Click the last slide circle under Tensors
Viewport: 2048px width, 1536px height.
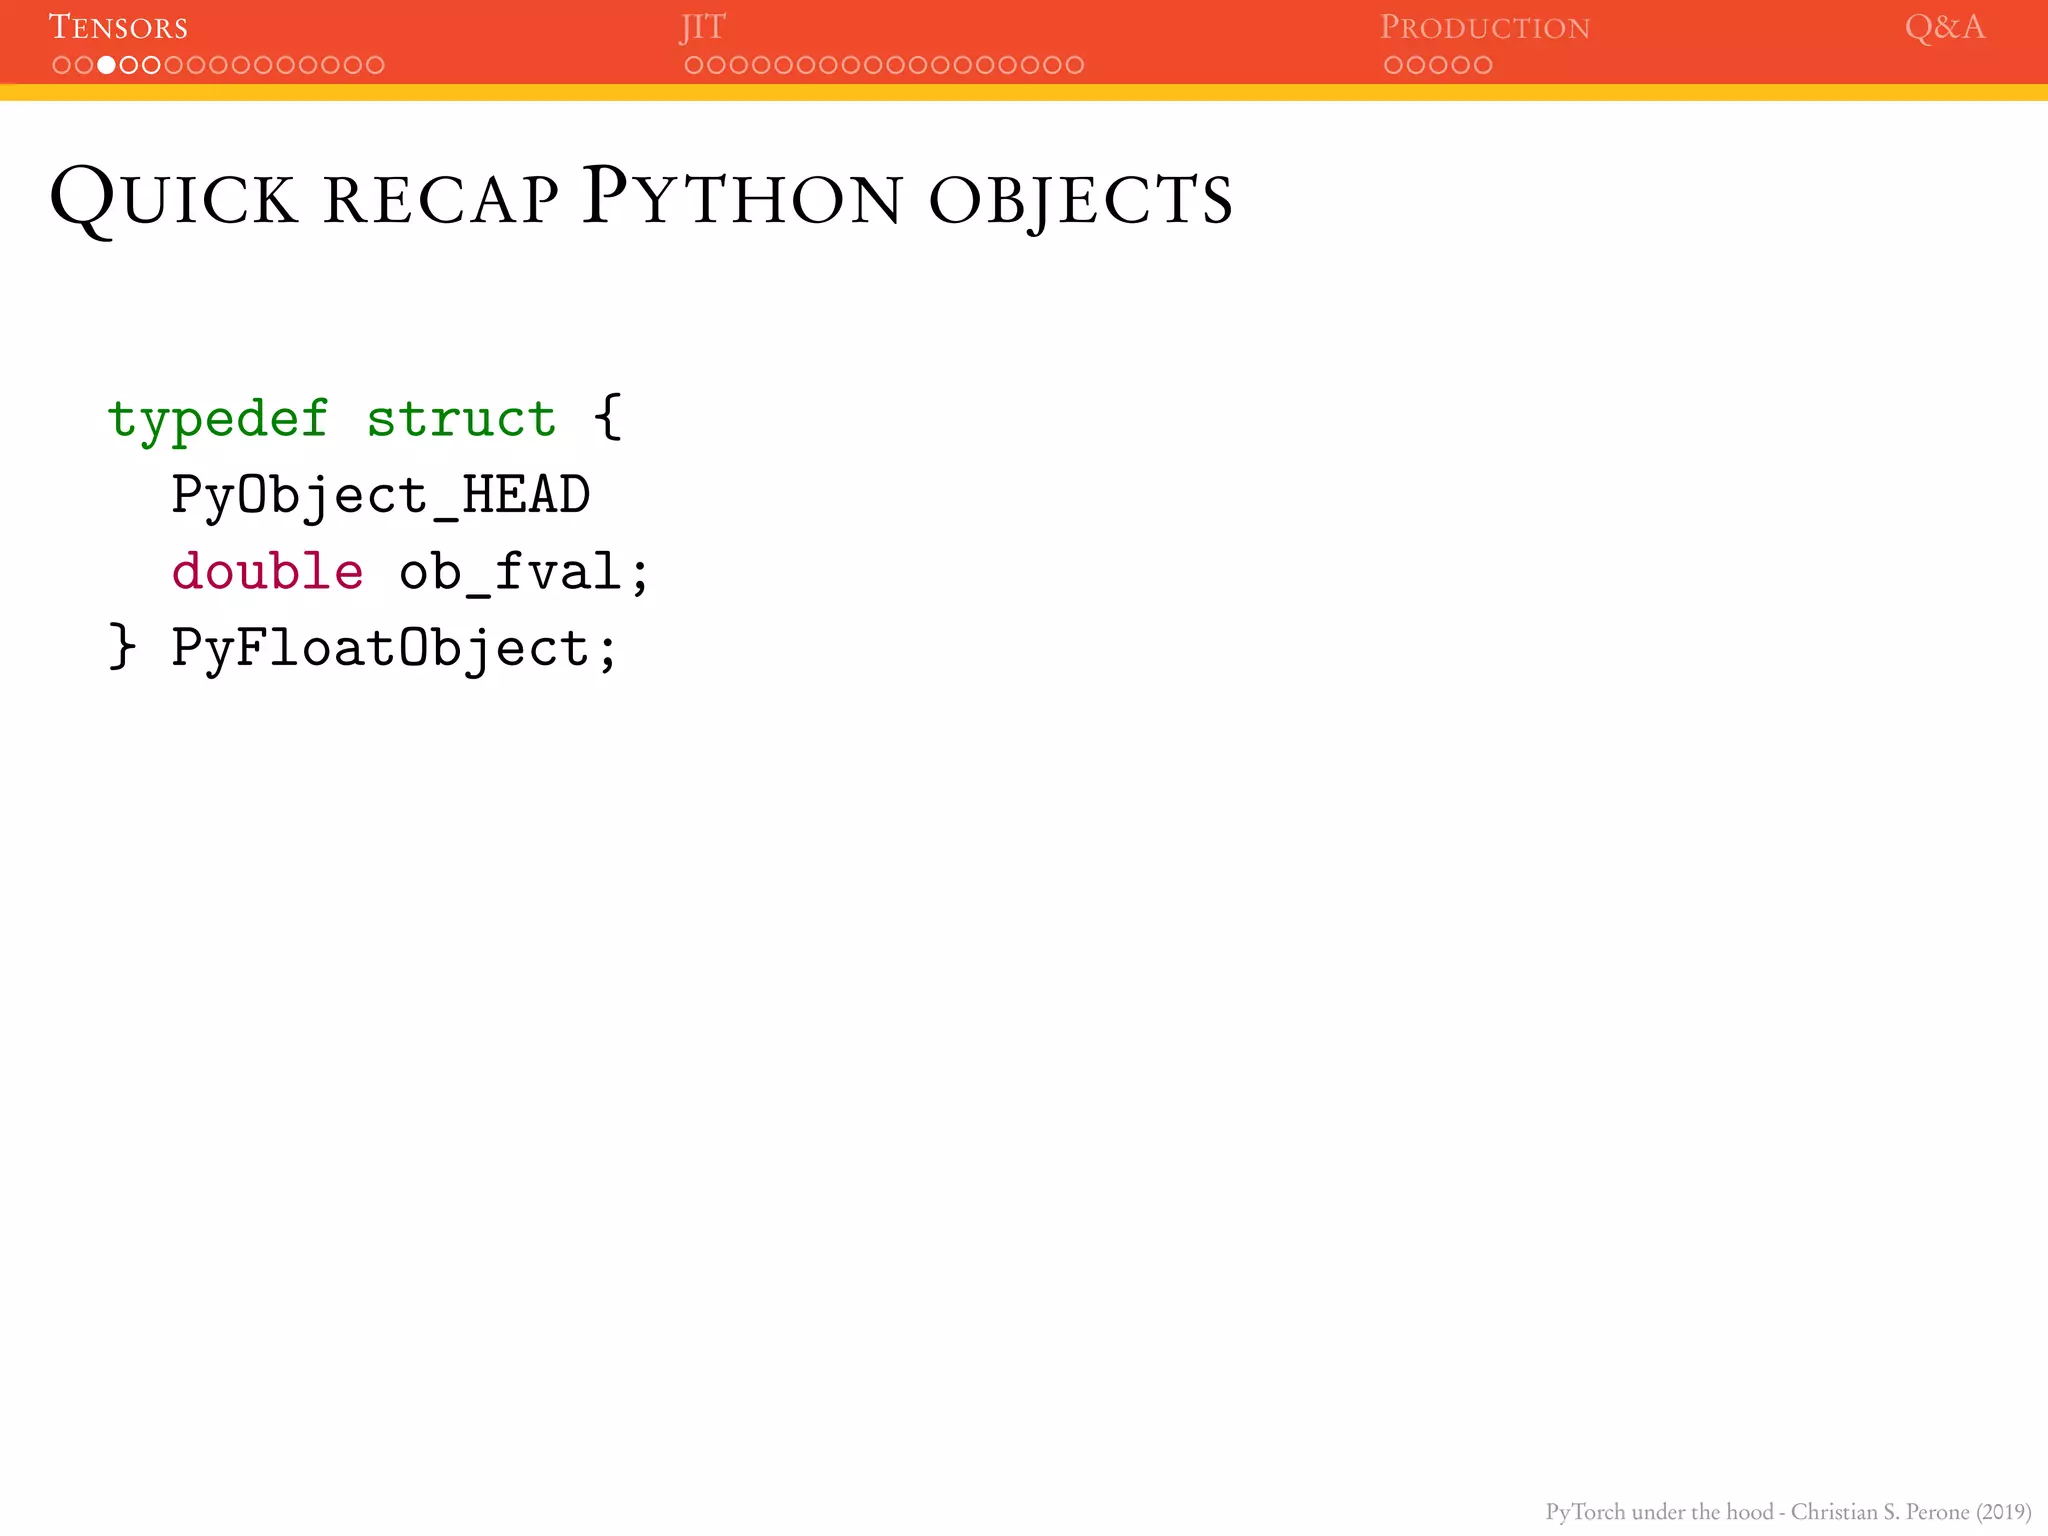(x=375, y=65)
